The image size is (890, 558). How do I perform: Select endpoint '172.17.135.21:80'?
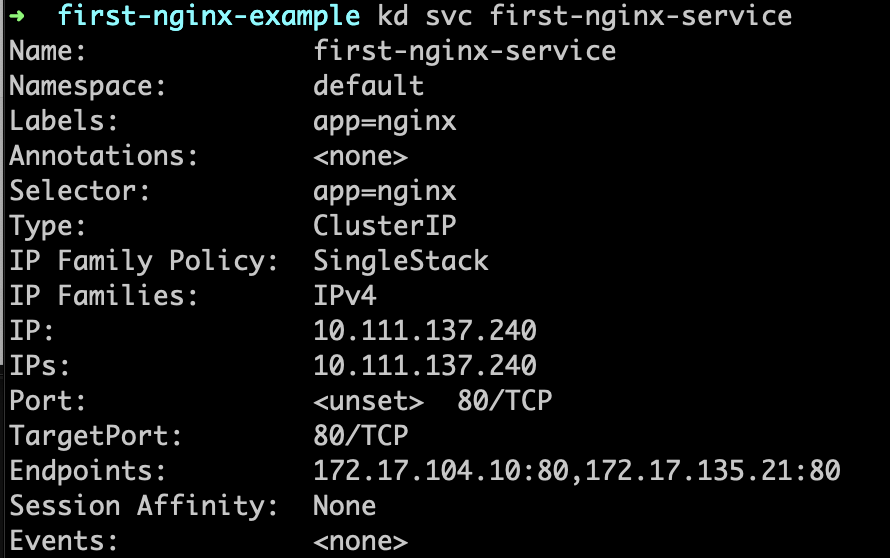(x=712, y=471)
